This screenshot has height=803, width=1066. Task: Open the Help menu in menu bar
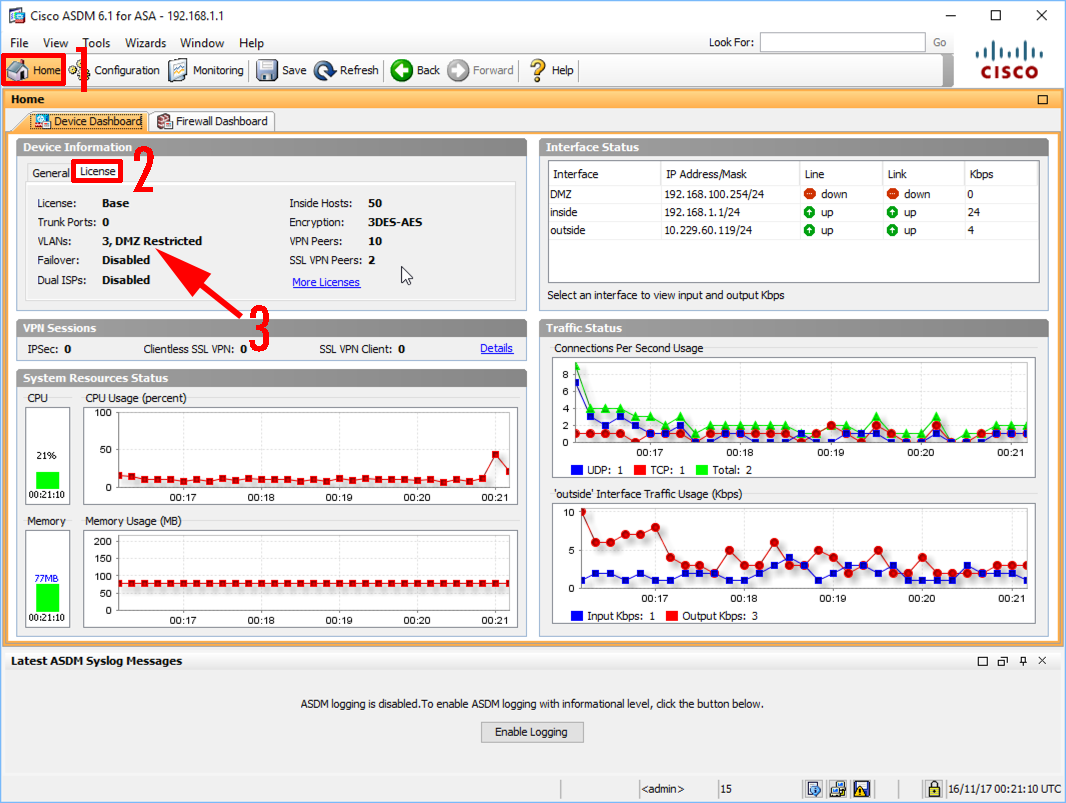(x=251, y=43)
